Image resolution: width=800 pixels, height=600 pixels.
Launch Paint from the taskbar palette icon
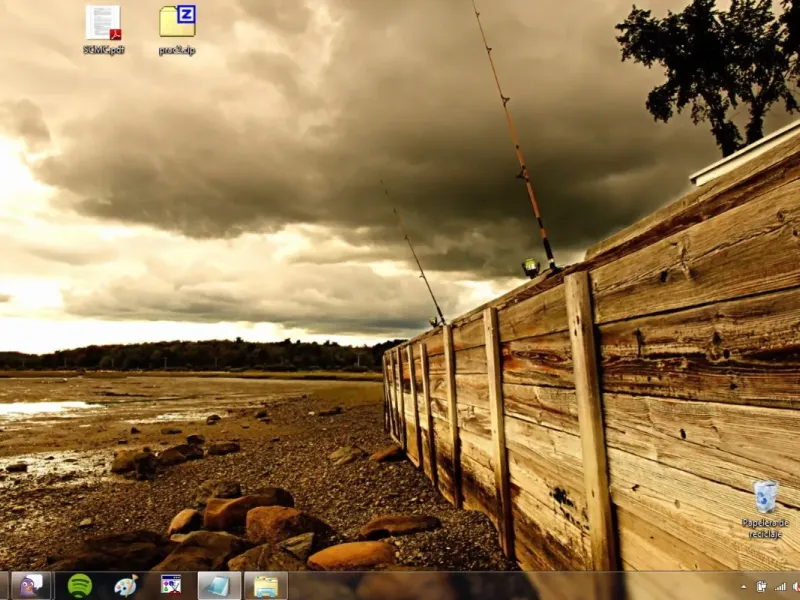tap(126, 586)
